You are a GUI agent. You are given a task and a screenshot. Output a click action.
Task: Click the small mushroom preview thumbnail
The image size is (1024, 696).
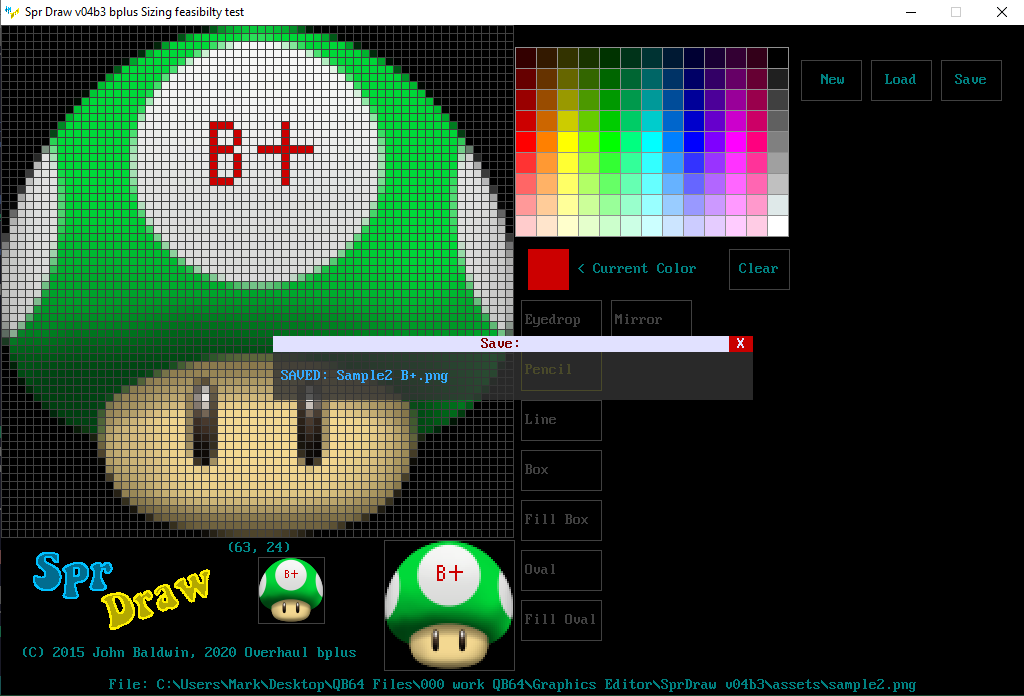[291, 590]
